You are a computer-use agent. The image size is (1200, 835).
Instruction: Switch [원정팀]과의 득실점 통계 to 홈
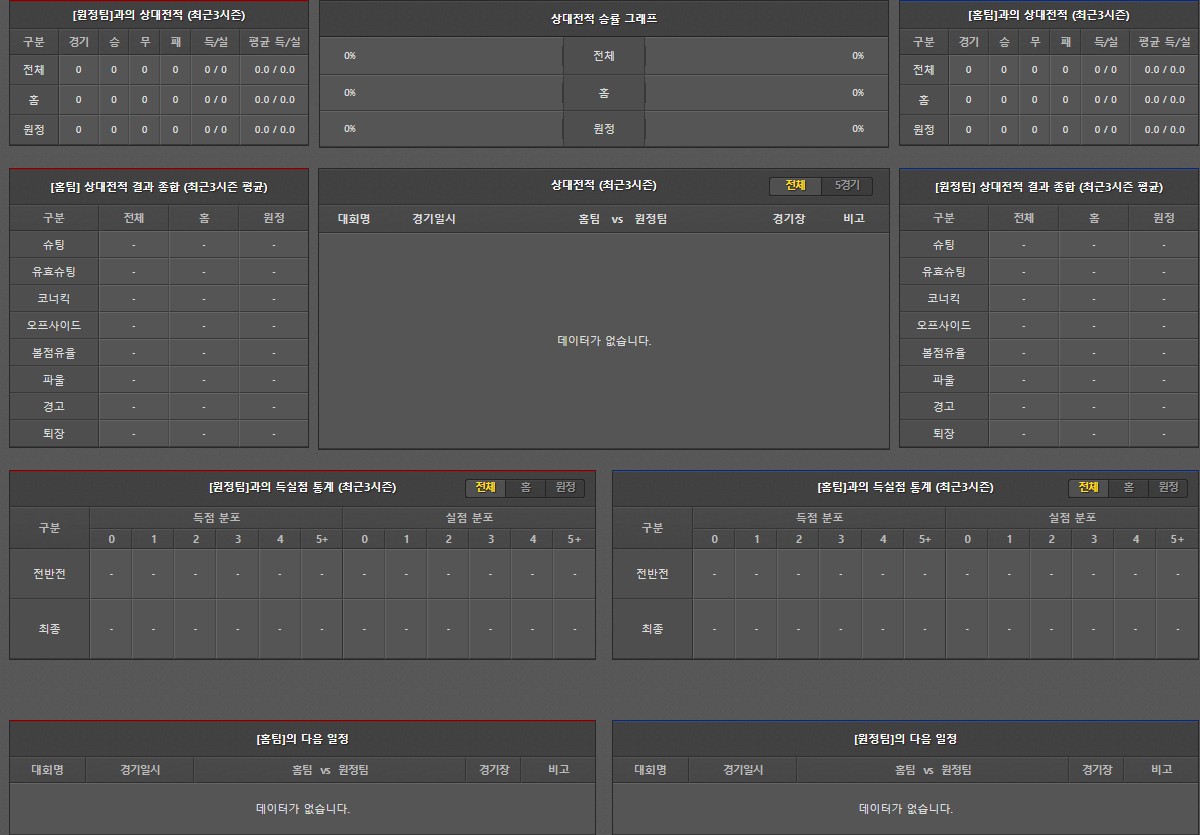pos(525,488)
